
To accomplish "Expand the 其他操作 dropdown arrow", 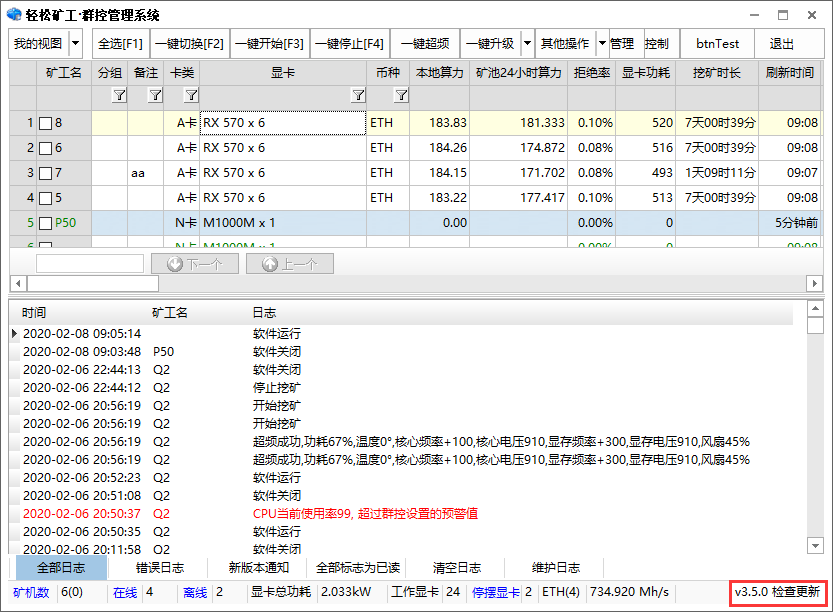I will coord(601,44).
